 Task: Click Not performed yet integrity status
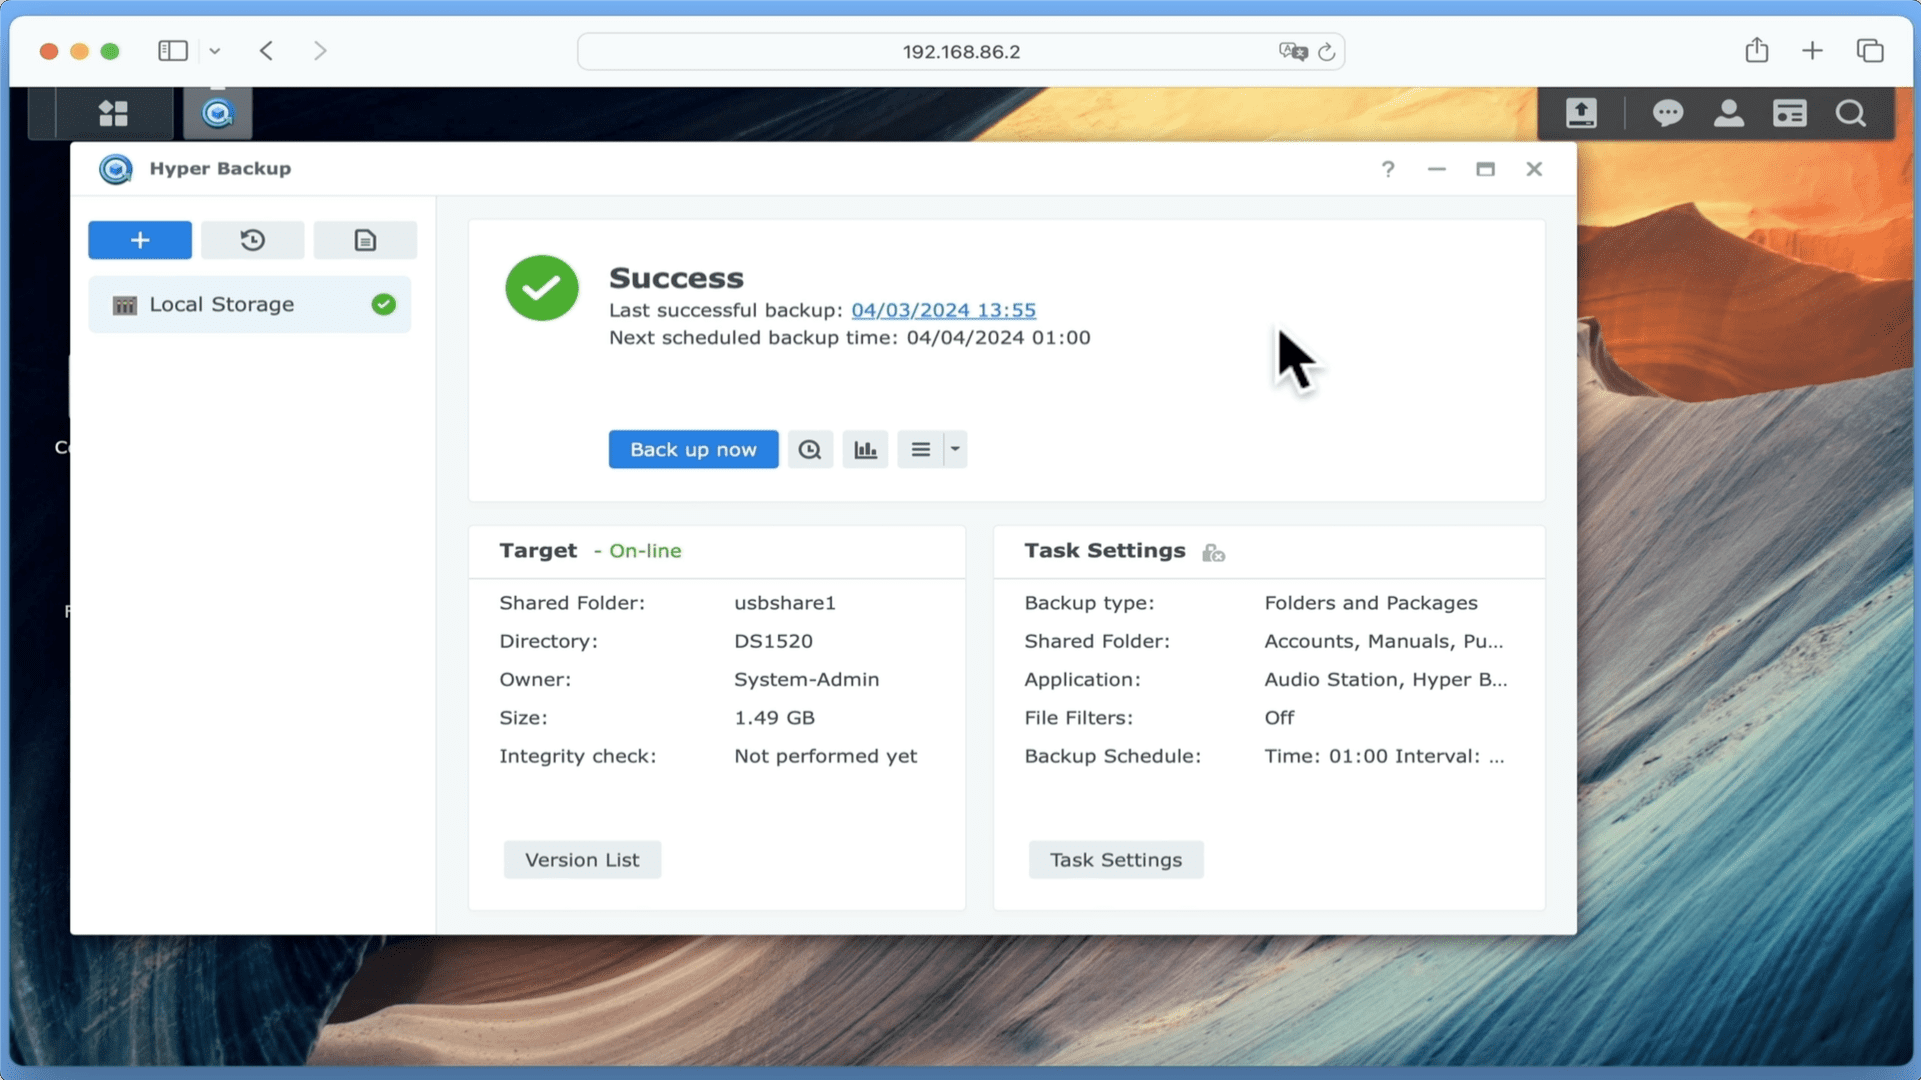[x=825, y=756]
